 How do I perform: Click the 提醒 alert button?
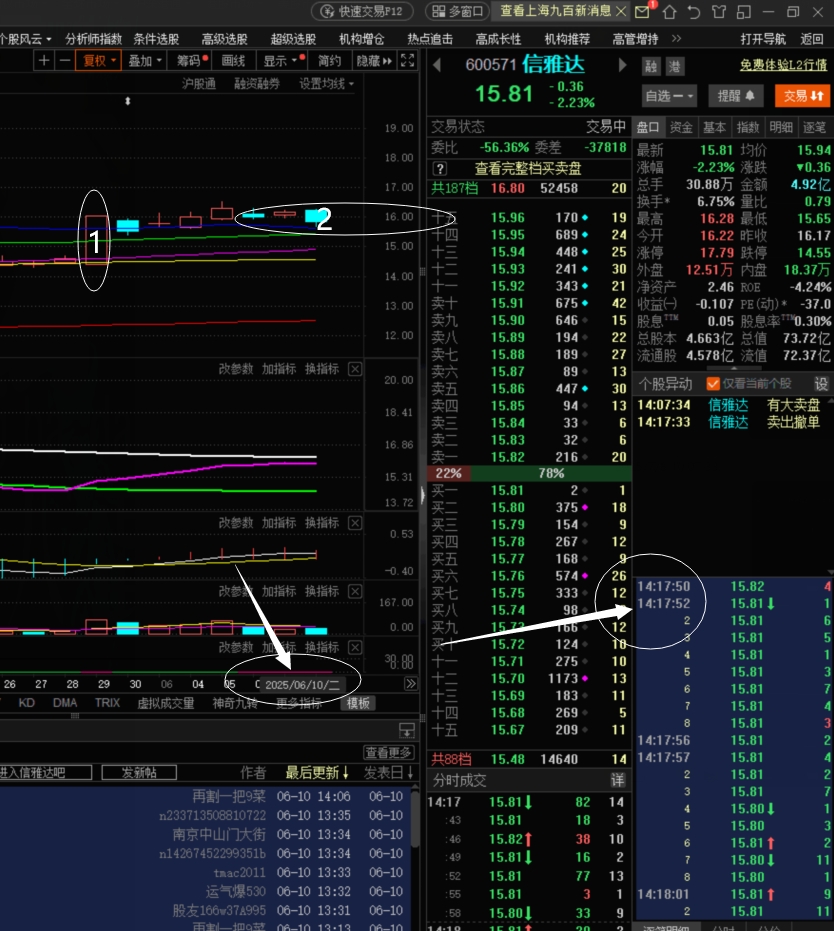[x=735, y=96]
